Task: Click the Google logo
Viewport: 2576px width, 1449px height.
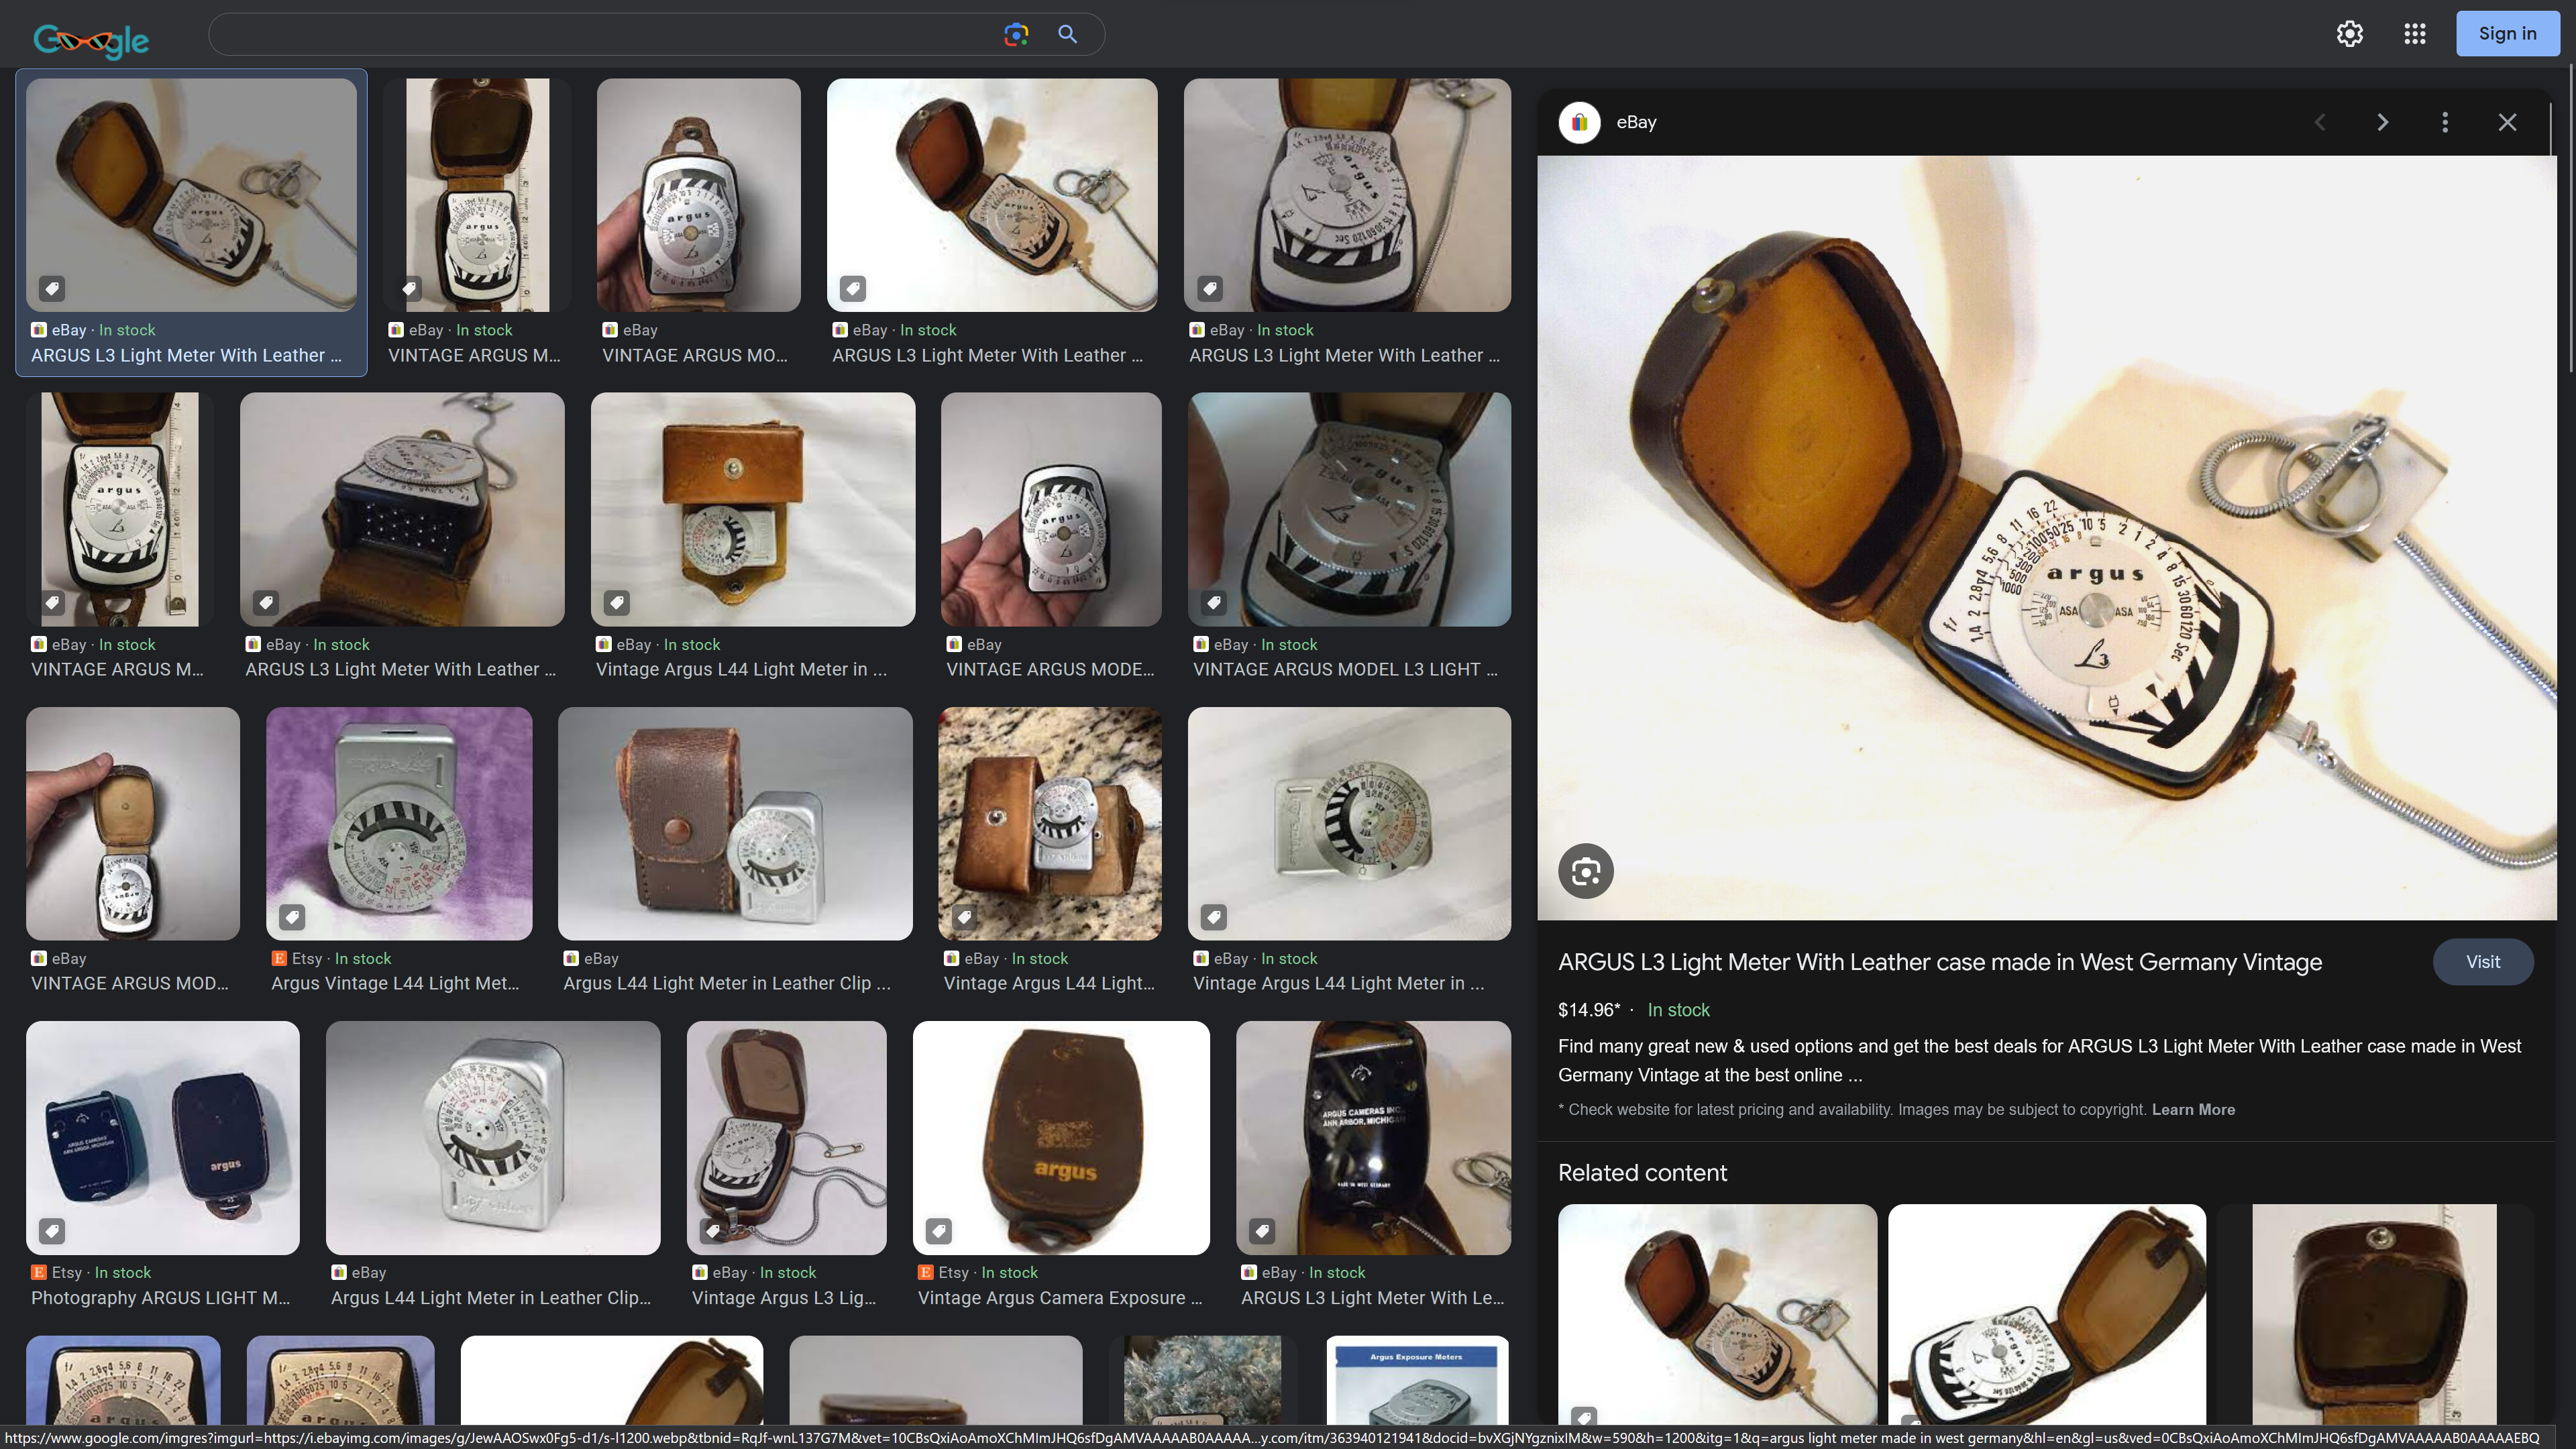Action: click(x=91, y=40)
